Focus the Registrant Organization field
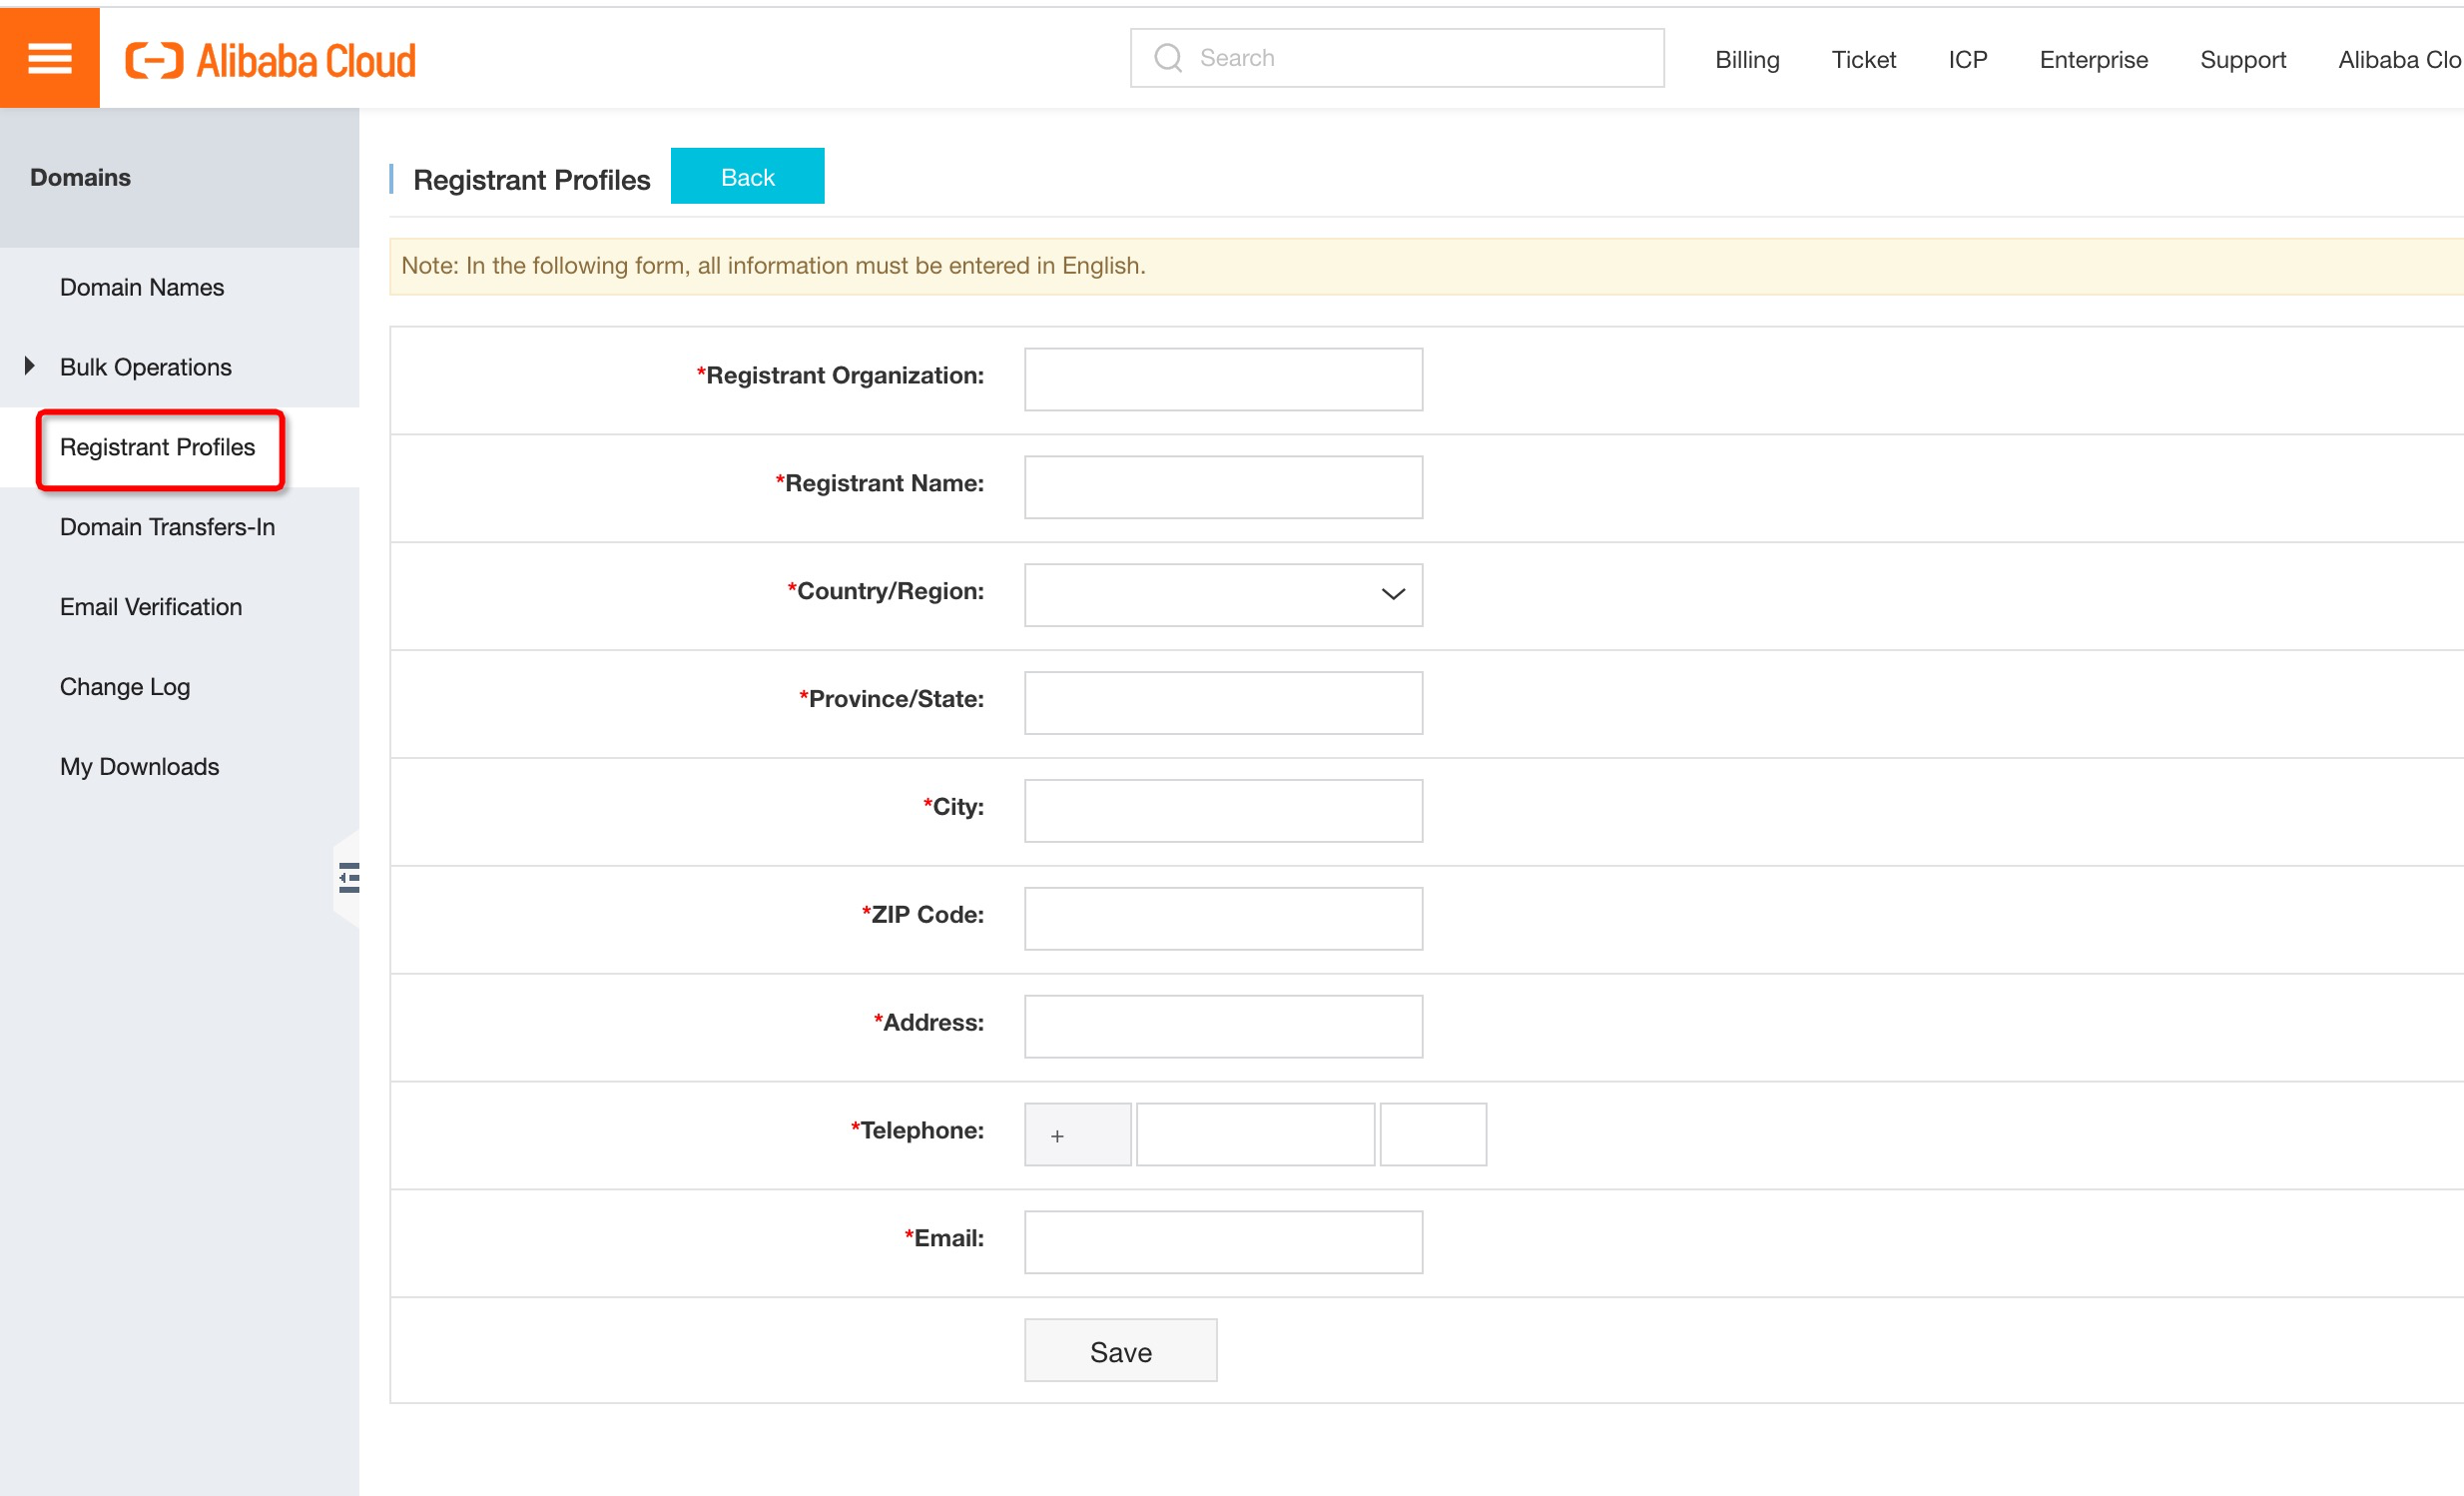The height and width of the screenshot is (1496, 2464). (x=1222, y=378)
